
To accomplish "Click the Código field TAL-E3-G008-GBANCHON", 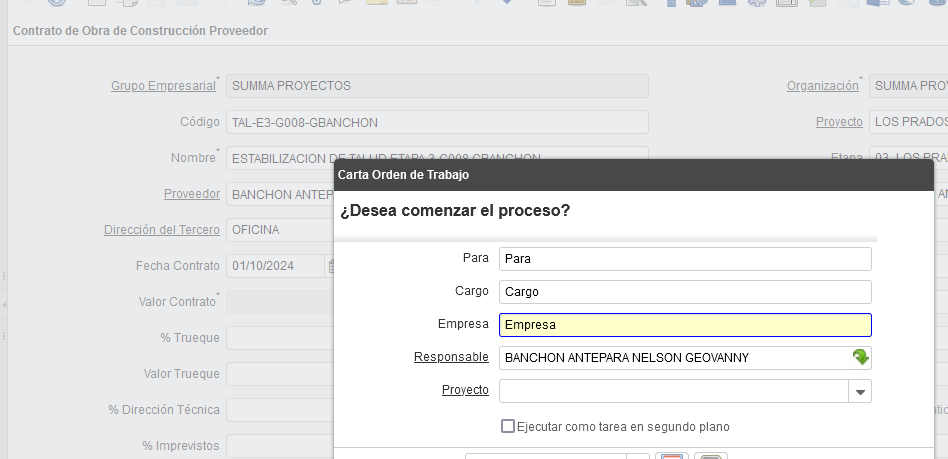I will (x=437, y=122).
